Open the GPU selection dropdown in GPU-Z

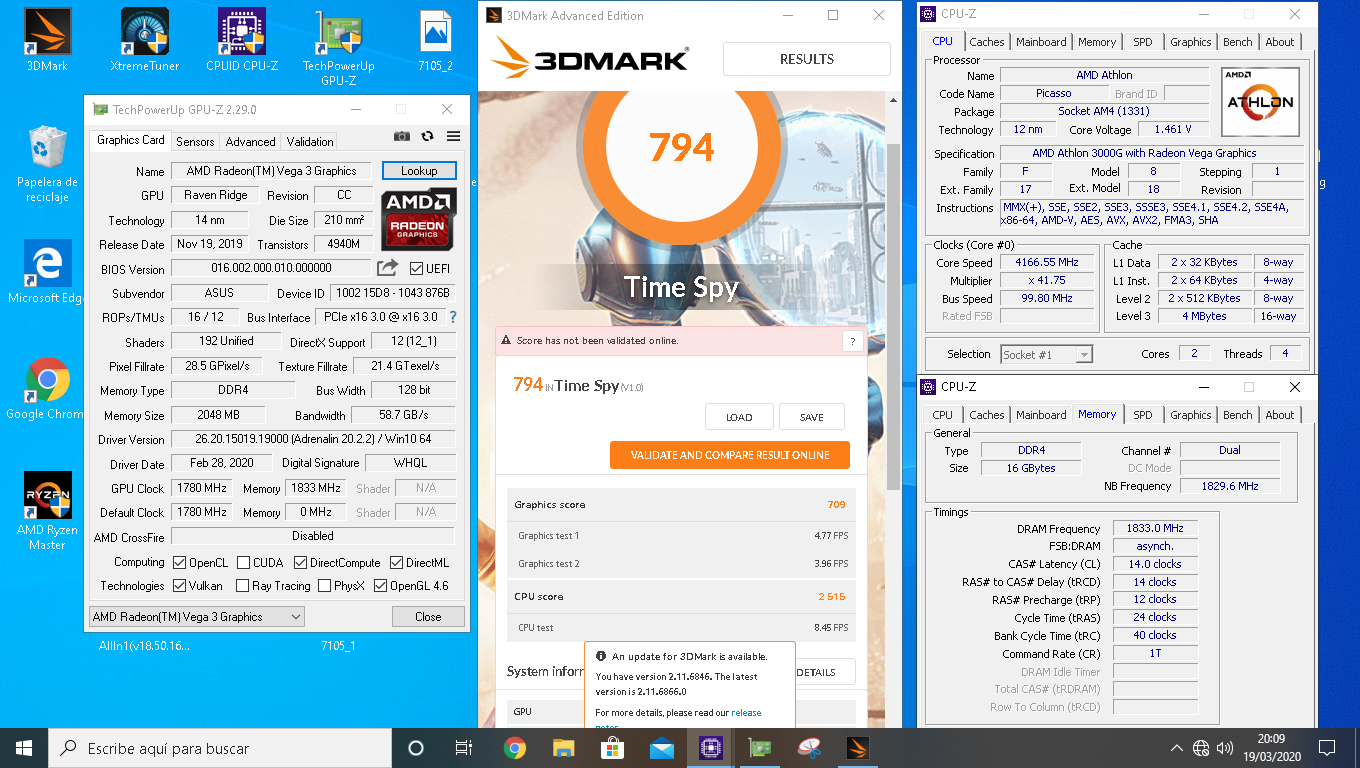pos(197,617)
